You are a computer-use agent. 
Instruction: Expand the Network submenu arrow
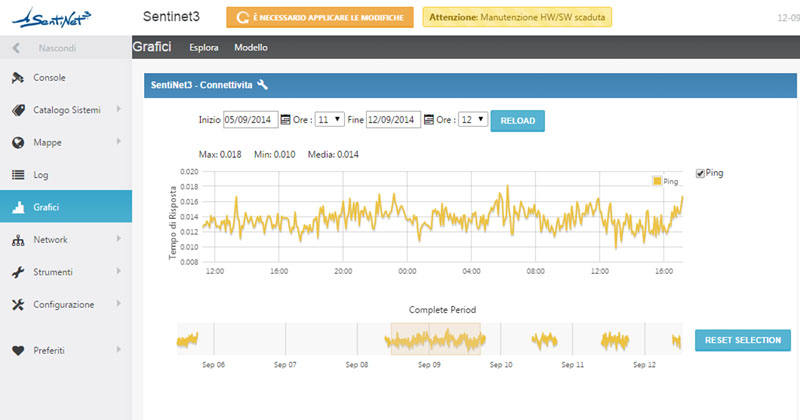click(118, 238)
